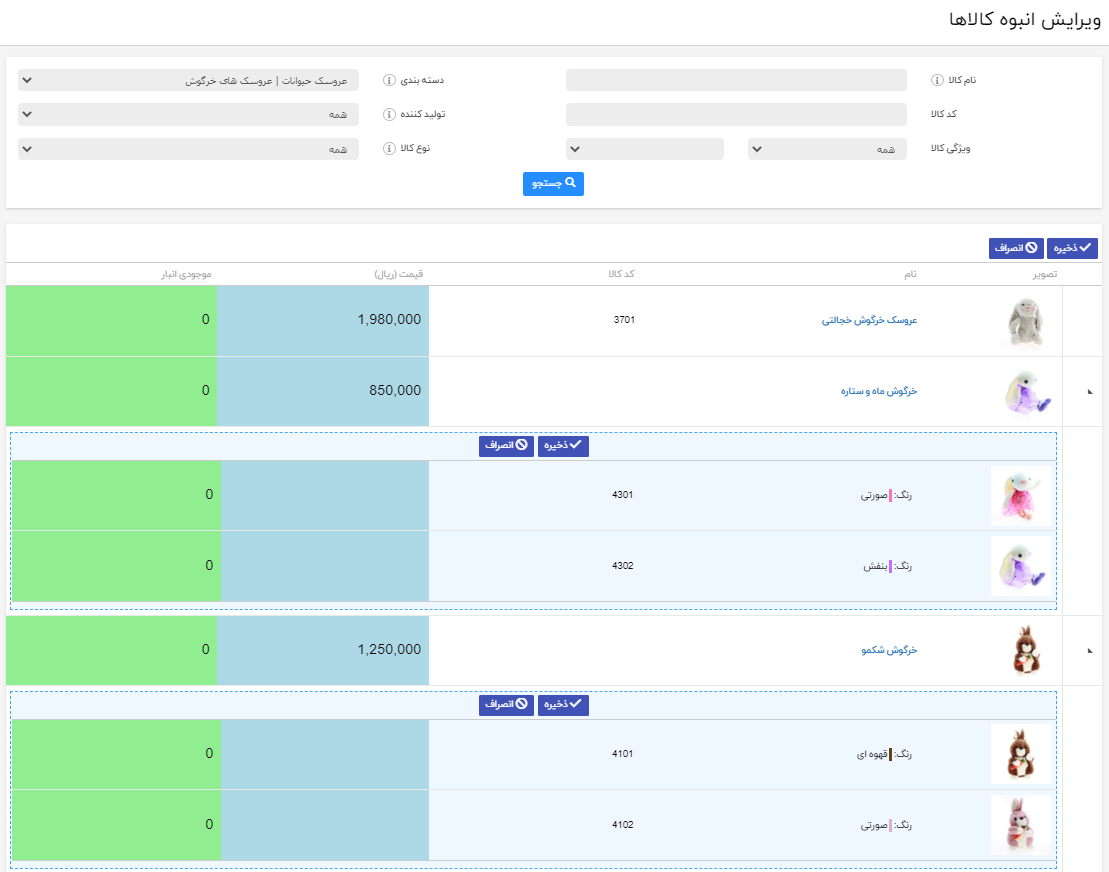This screenshot has width=1109, height=872.
Task: Click the thumbnail image for code 4301
Action: point(1021,496)
